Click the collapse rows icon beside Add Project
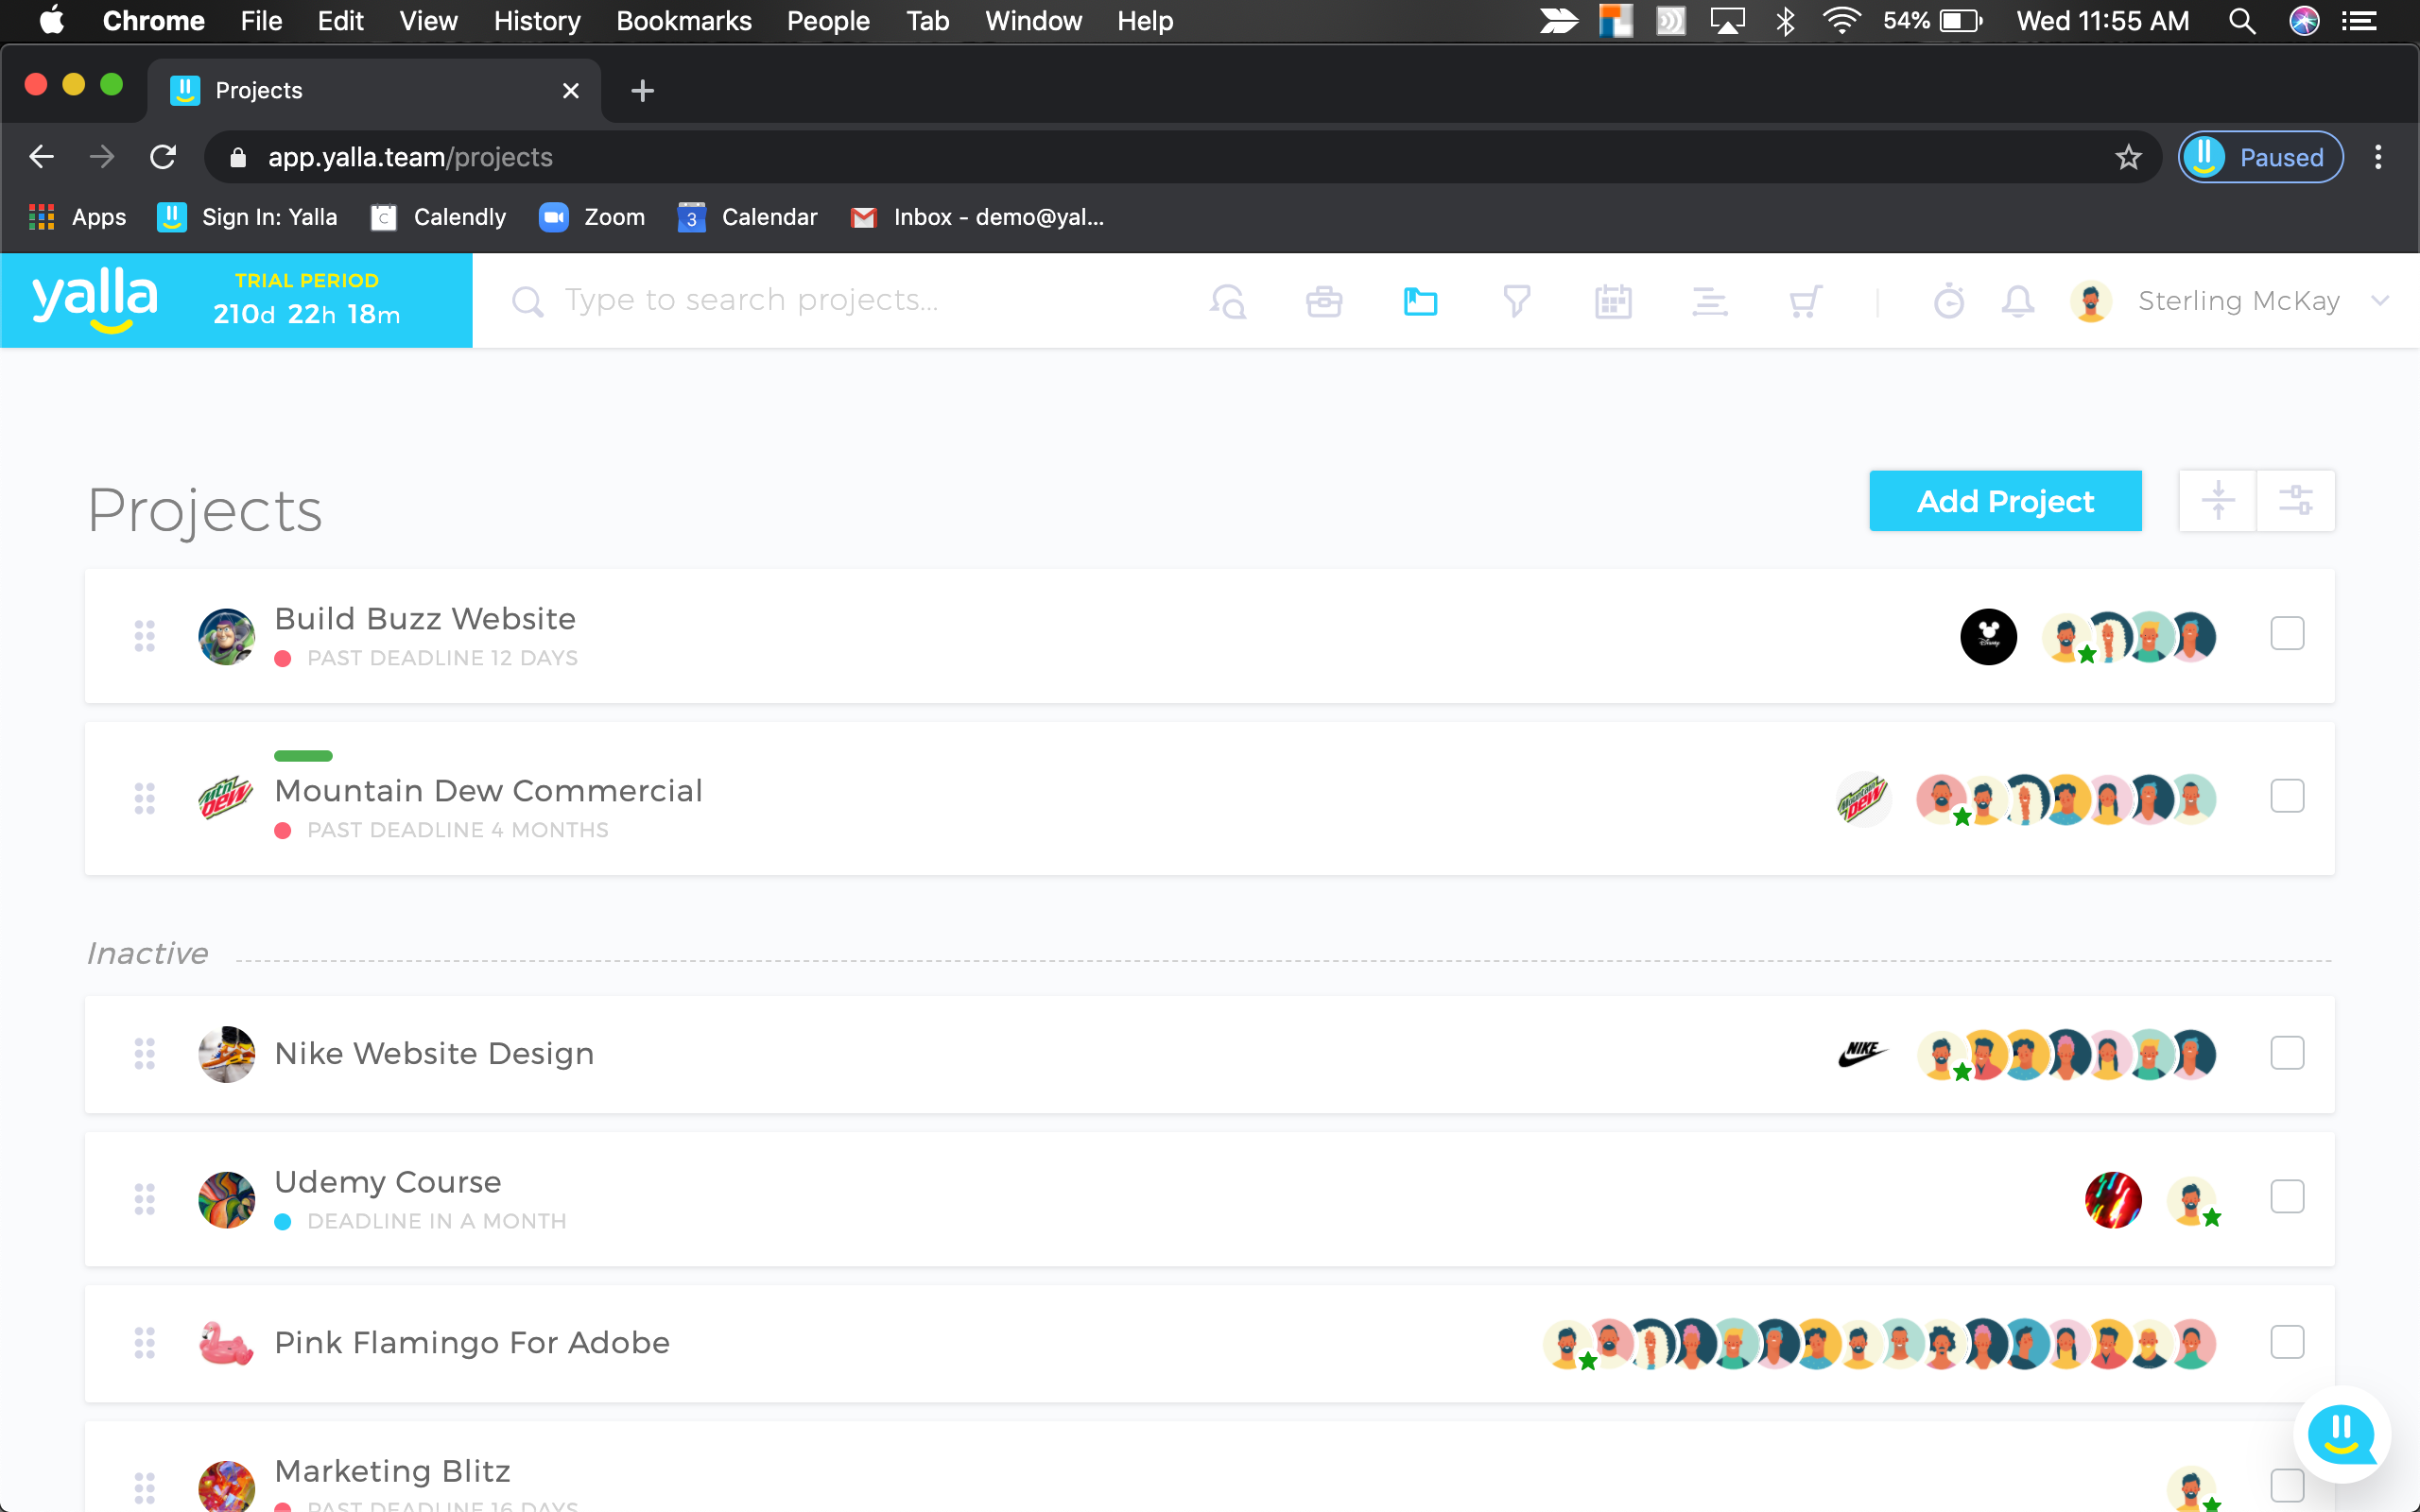2420x1512 pixels. (x=2217, y=500)
